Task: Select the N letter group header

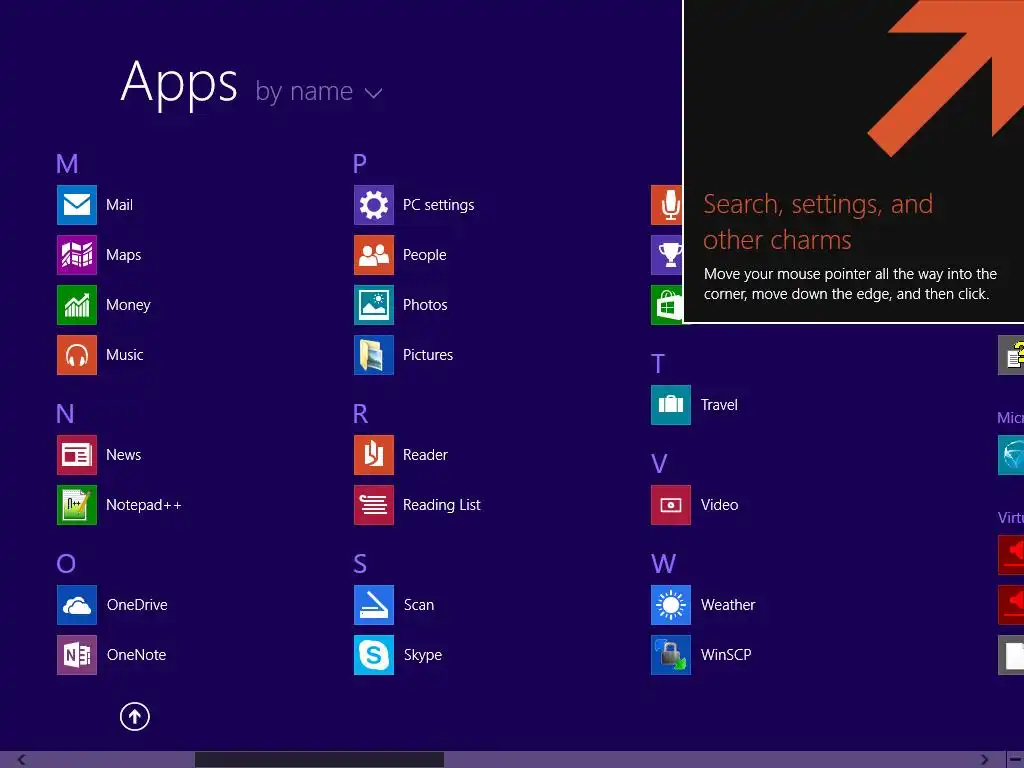Action: pos(65,413)
